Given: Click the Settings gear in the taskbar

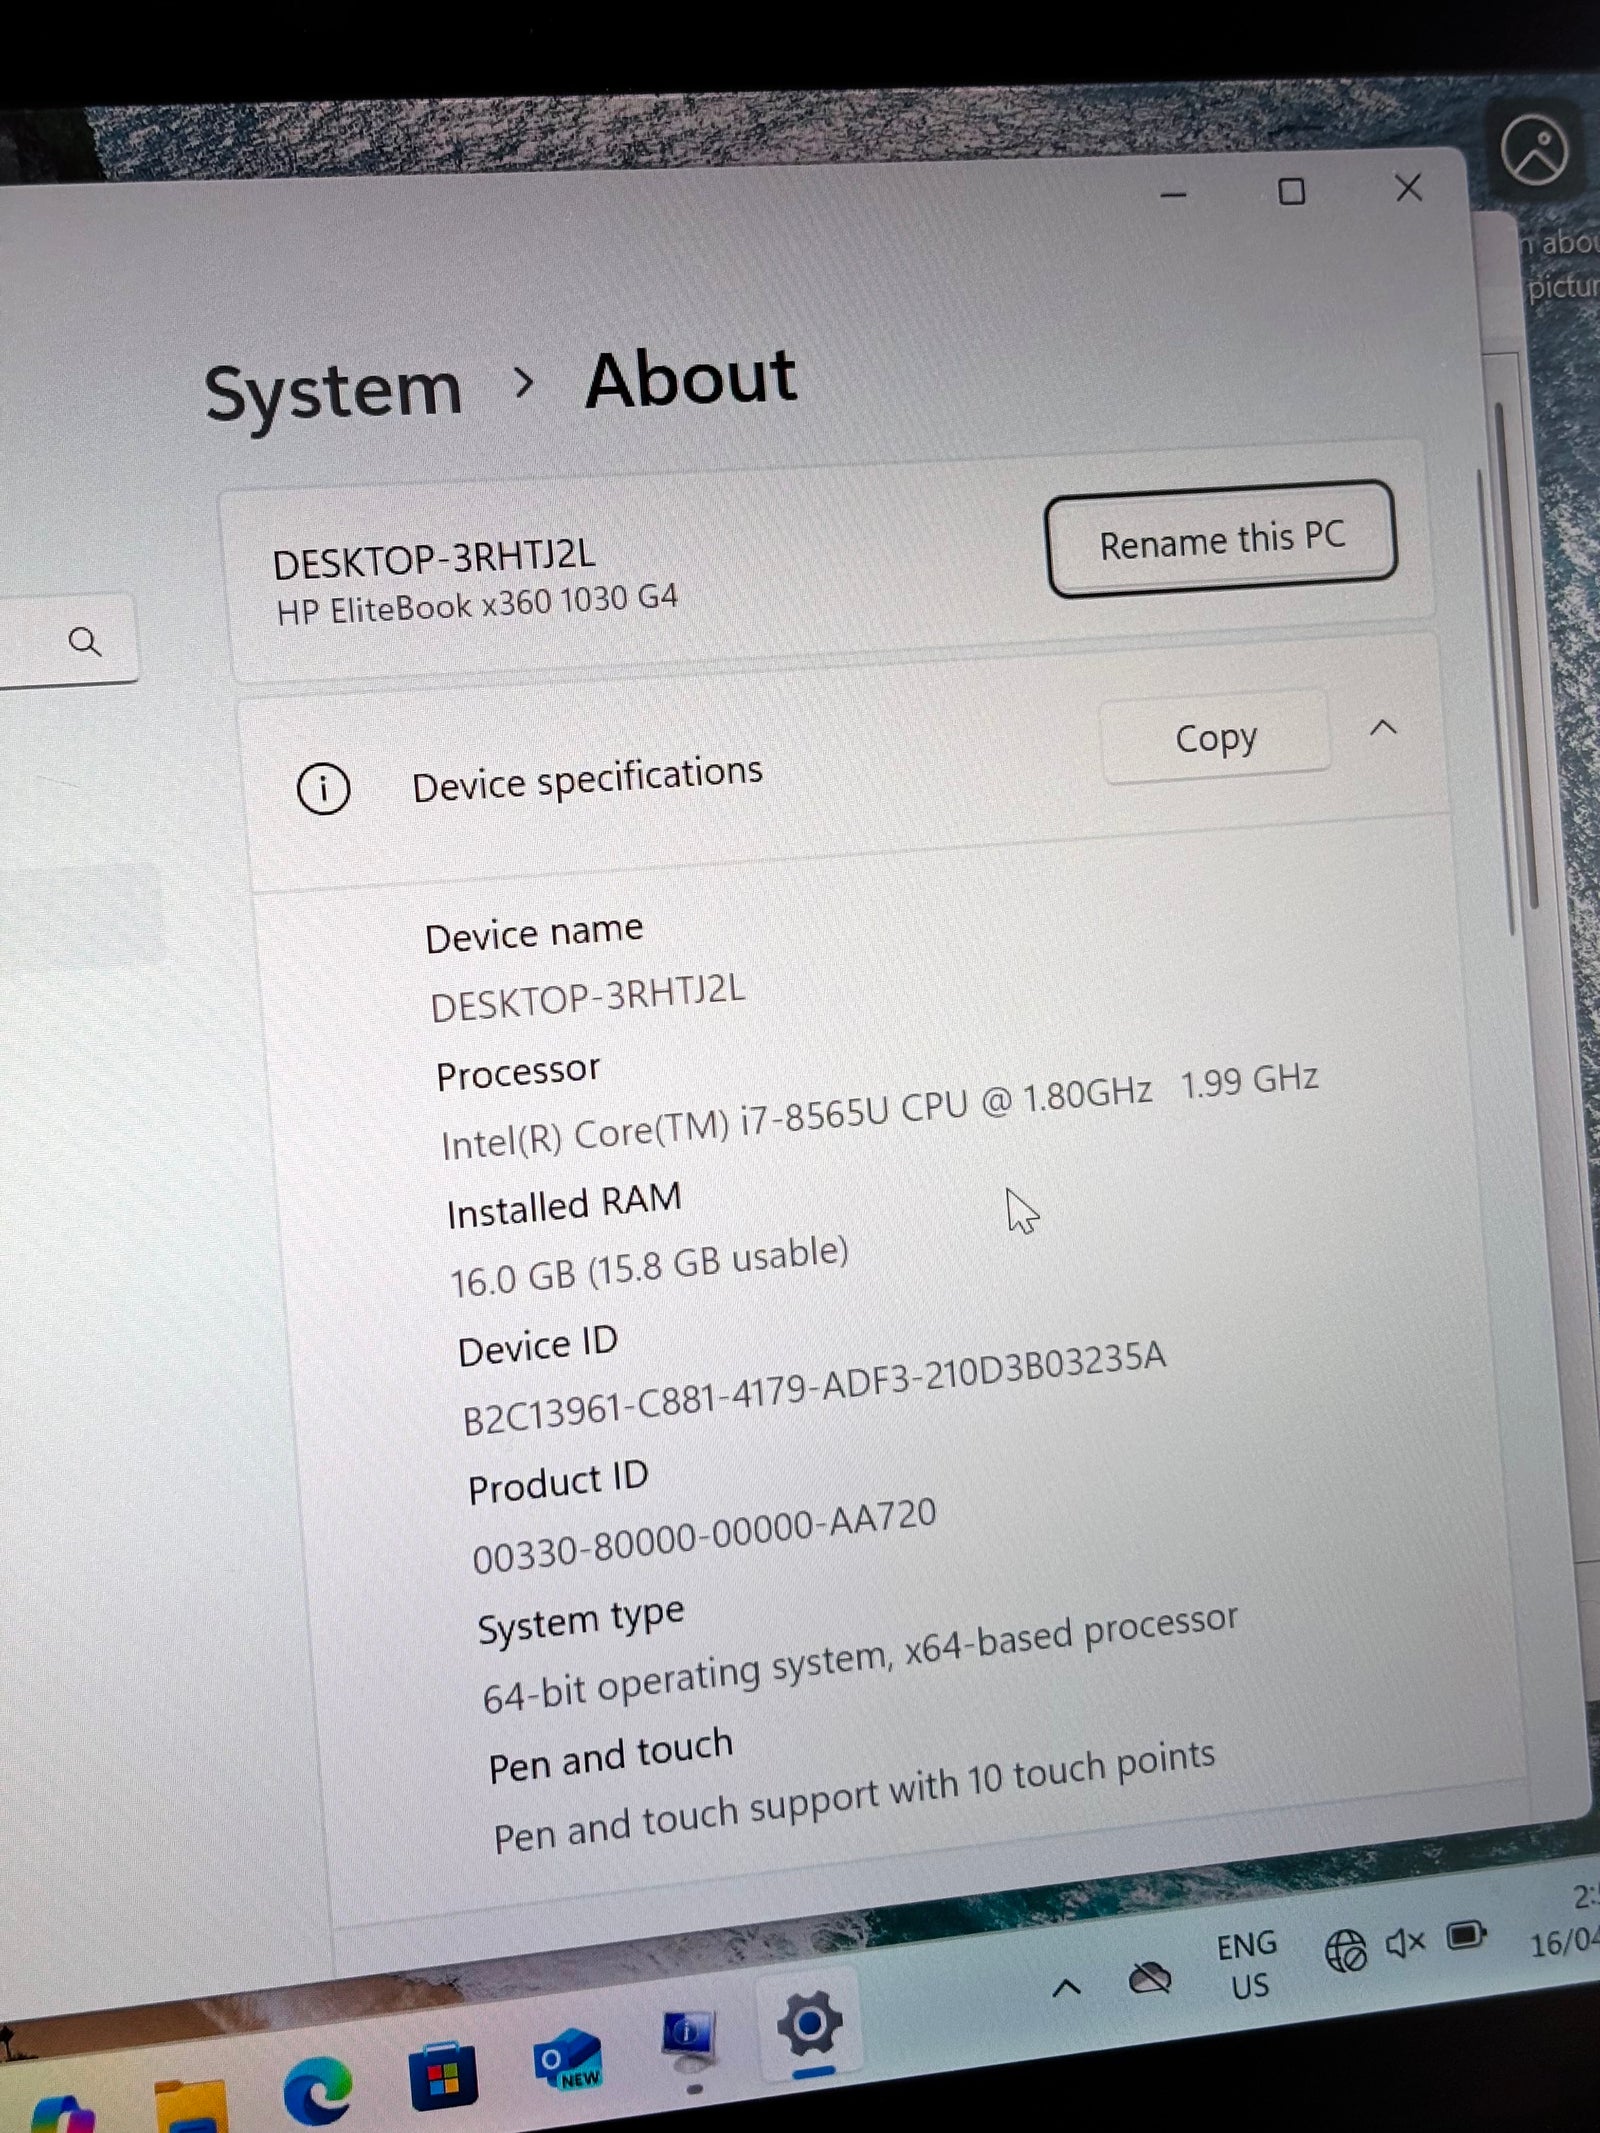Looking at the screenshot, I should 808,2025.
